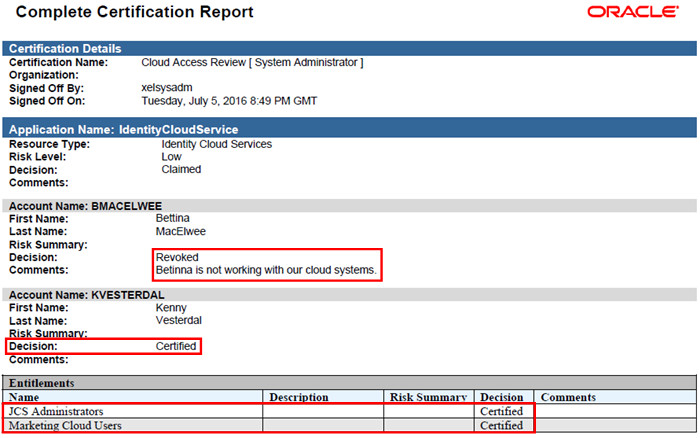
Task: Click the Oracle logo
Action: click(x=633, y=12)
